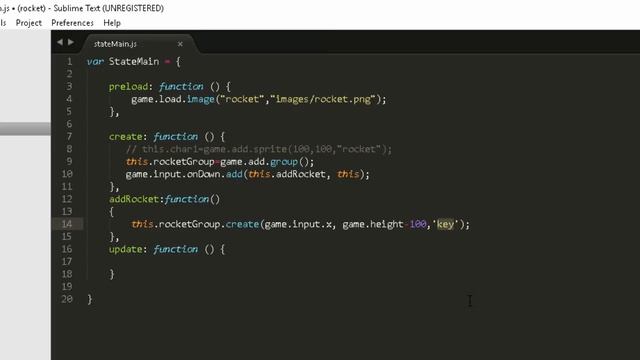This screenshot has height=360, width=640.
Task: Click the 'addRocket:function()' line
Action: tap(164, 199)
